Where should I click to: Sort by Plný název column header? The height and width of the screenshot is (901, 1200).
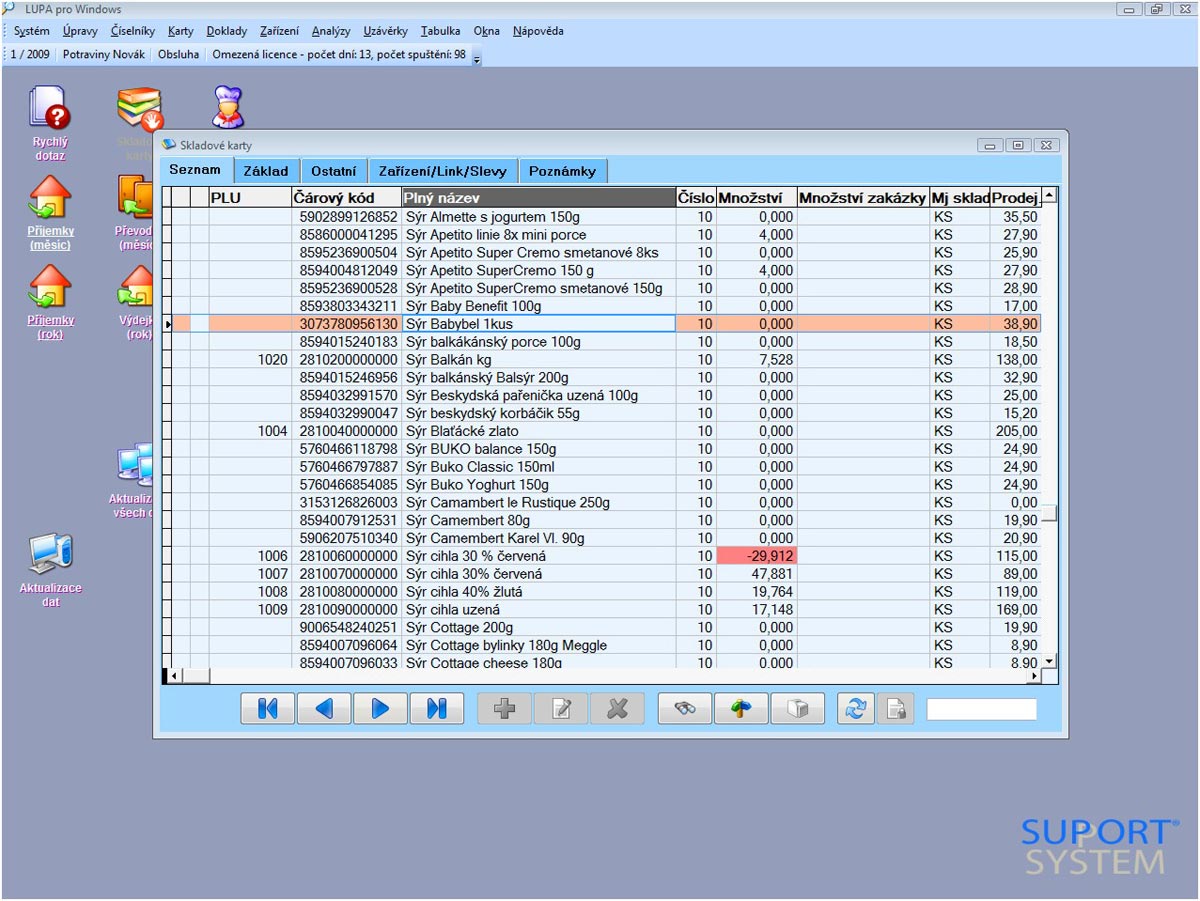point(539,198)
